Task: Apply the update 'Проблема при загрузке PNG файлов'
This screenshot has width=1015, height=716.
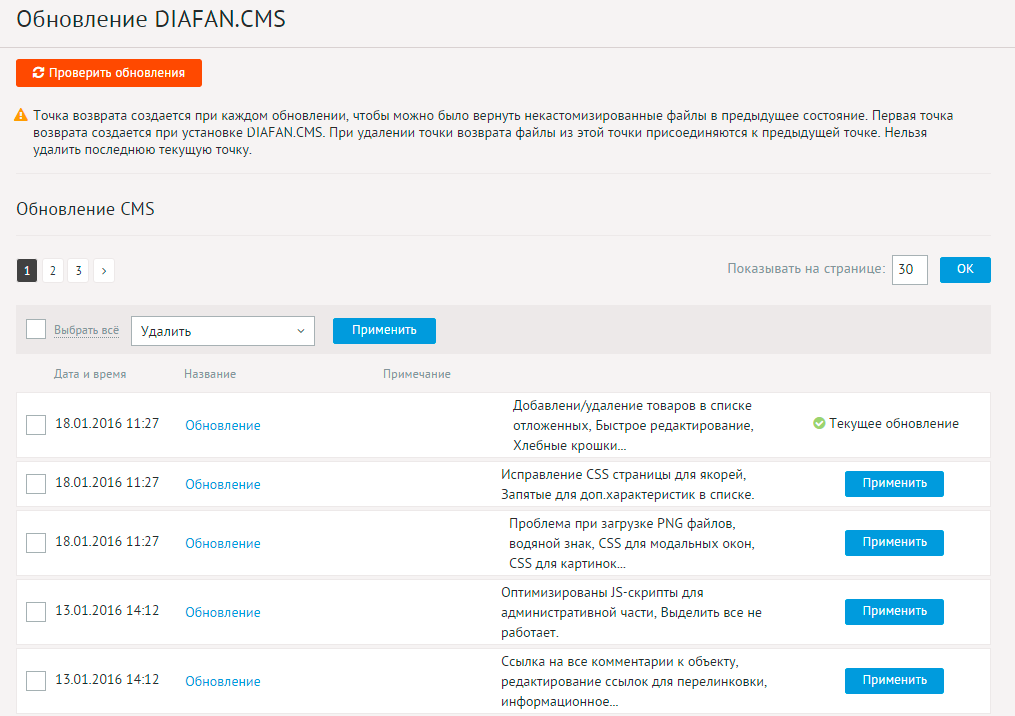Action: [894, 543]
